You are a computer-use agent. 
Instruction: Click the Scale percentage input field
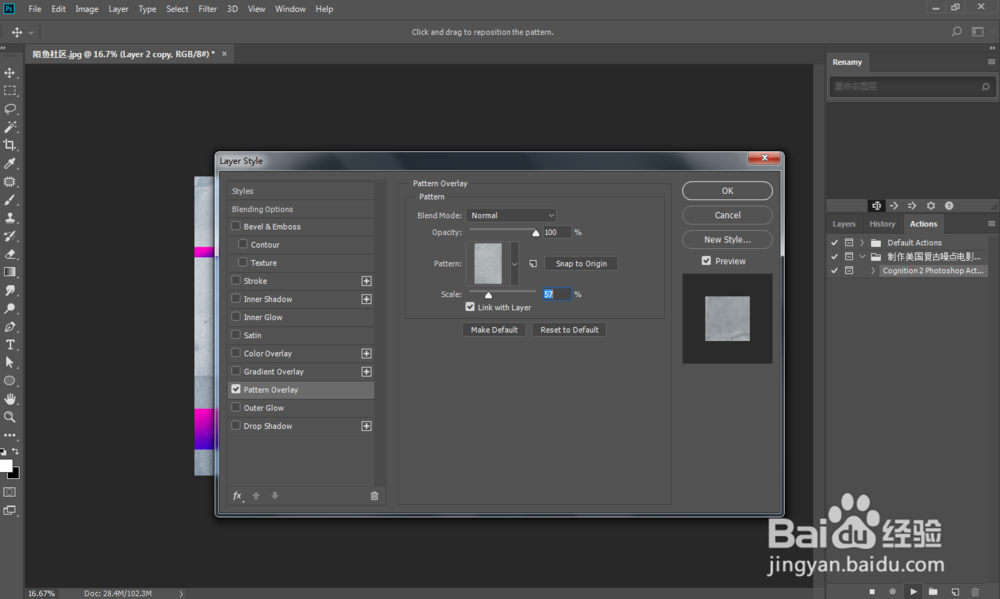point(557,294)
